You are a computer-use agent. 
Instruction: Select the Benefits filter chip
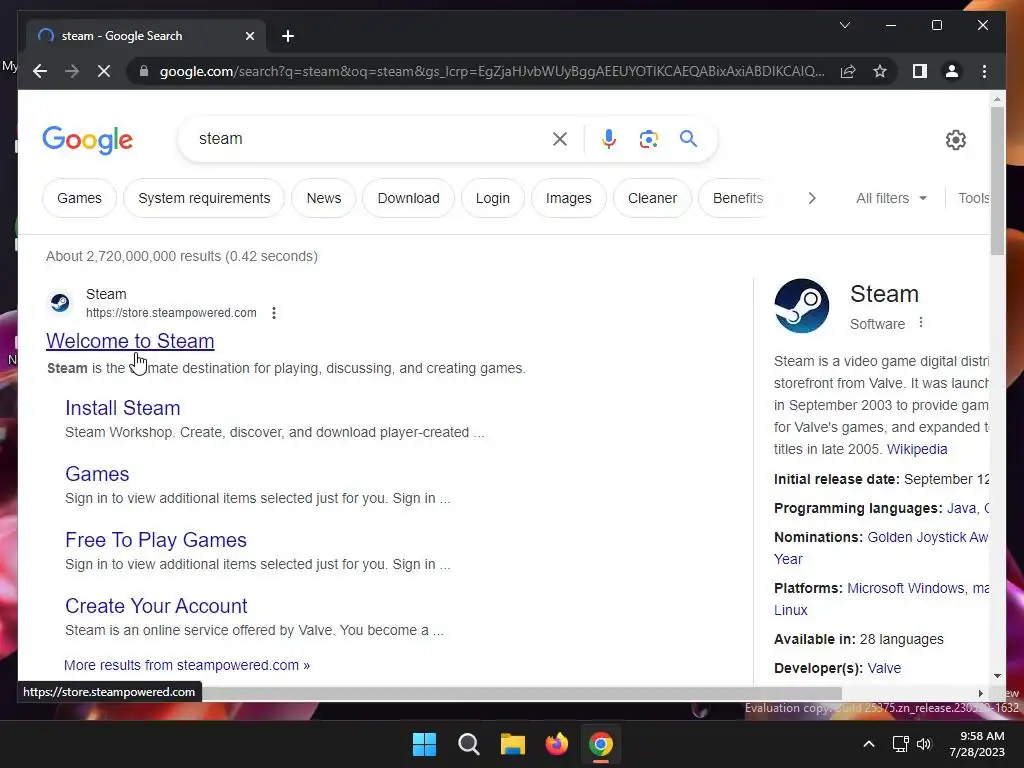tap(737, 198)
